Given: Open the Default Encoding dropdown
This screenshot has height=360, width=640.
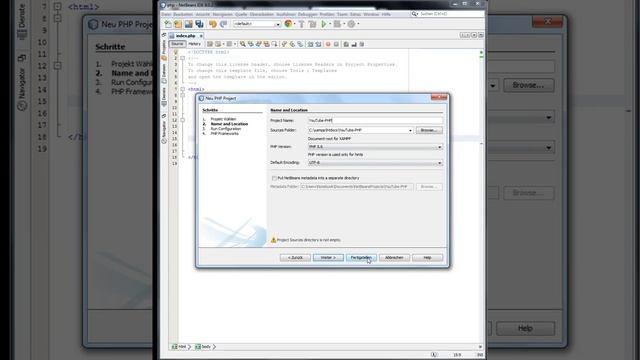Looking at the screenshot, I should tap(375, 163).
